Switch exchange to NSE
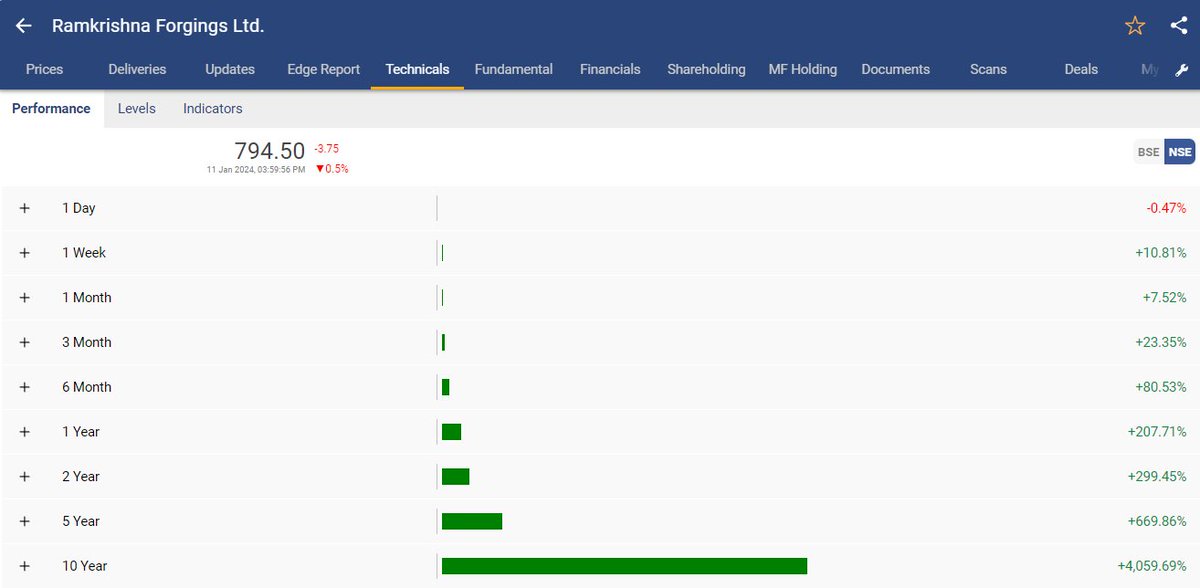Image resolution: width=1200 pixels, height=588 pixels. click(1180, 152)
